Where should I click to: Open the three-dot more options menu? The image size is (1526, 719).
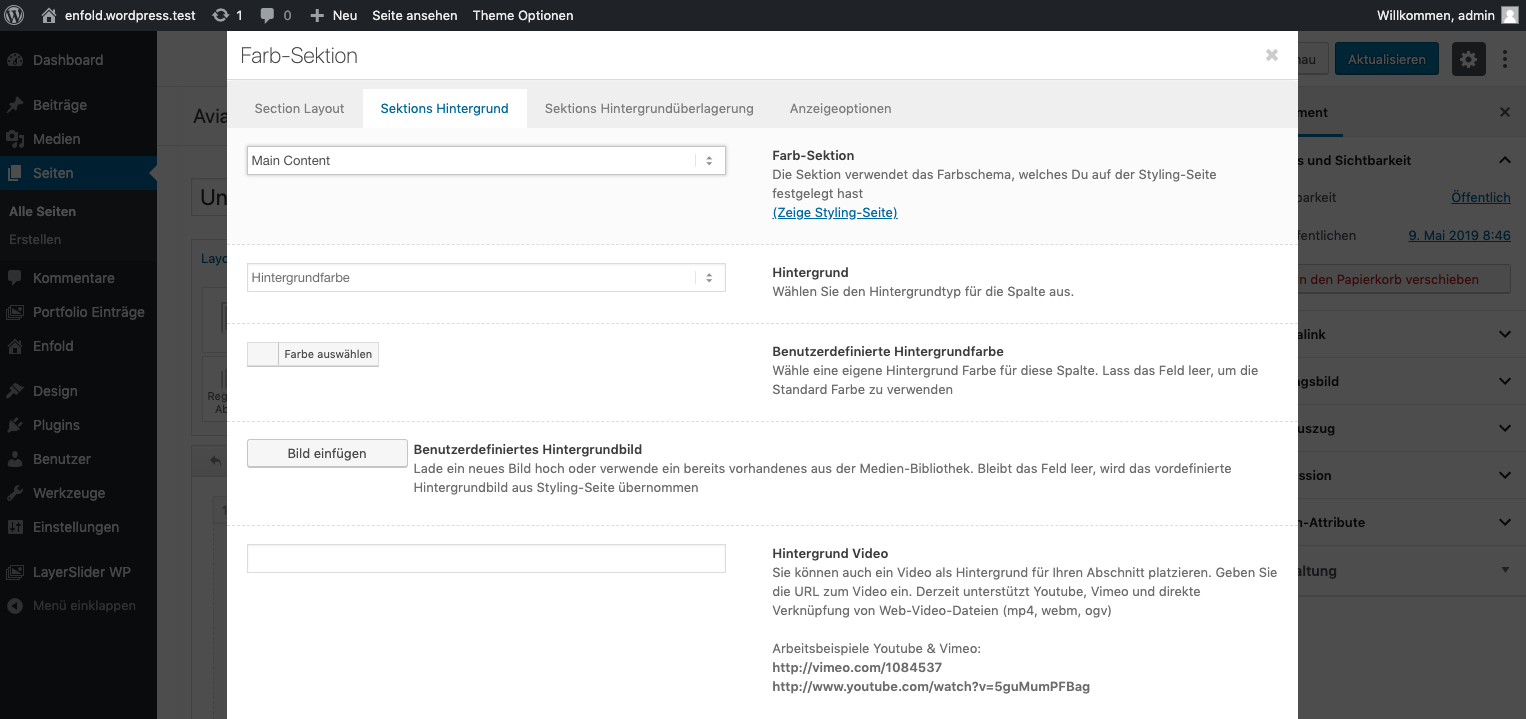pos(1505,59)
